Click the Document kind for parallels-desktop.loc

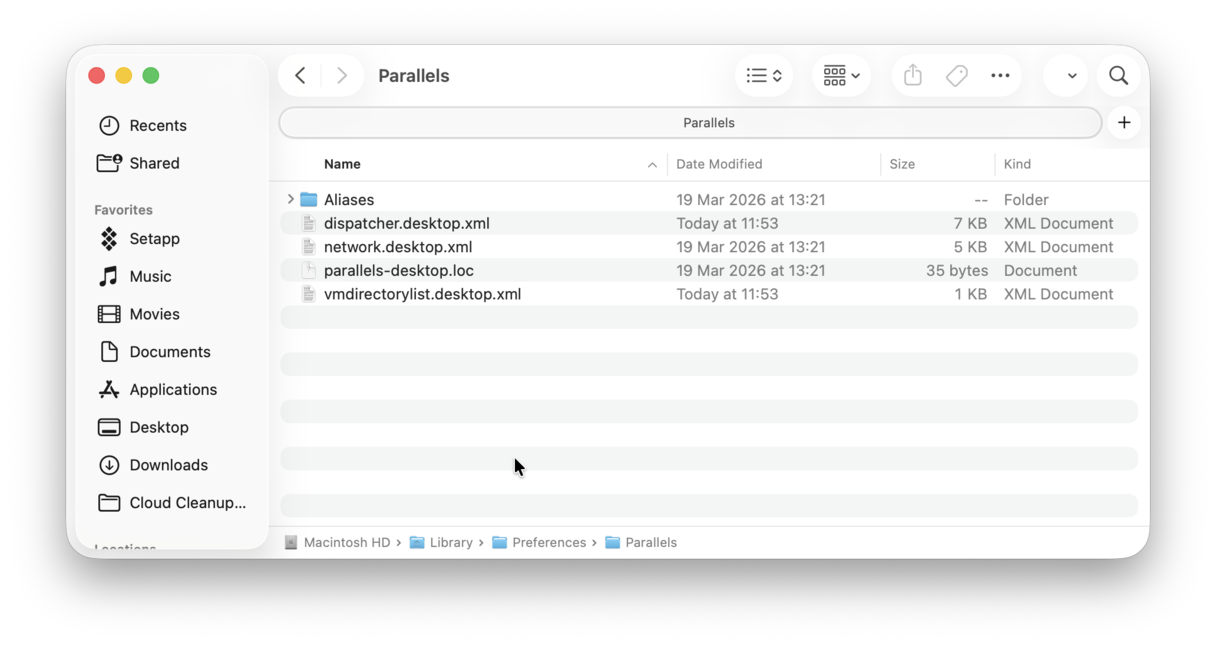coord(1040,270)
